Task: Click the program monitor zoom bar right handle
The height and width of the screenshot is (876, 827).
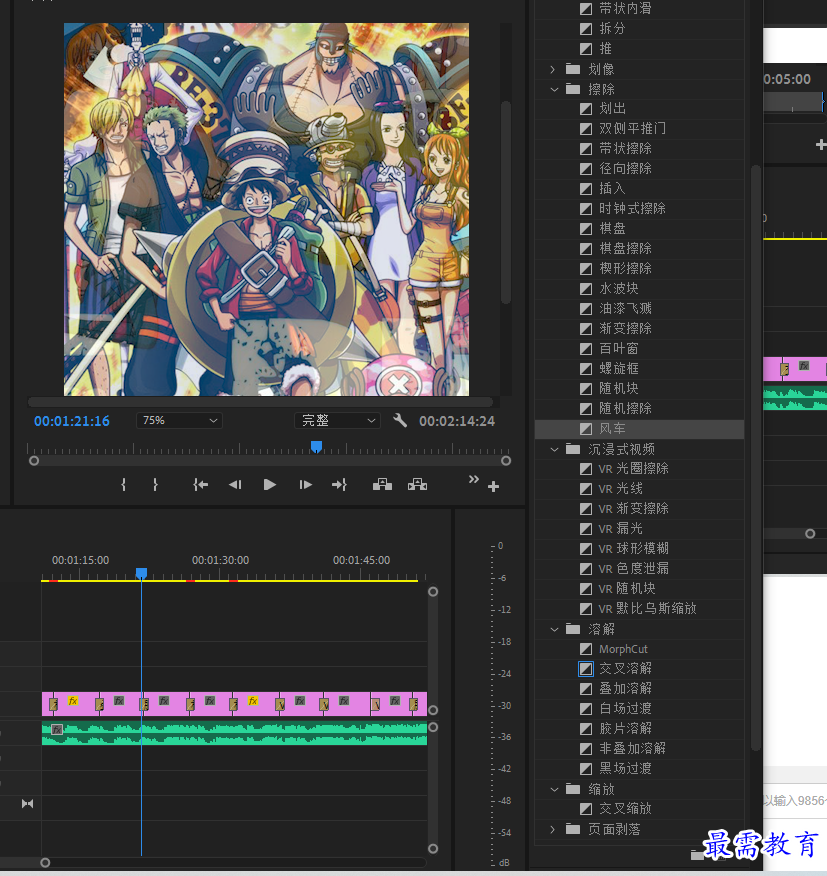Action: click(506, 461)
